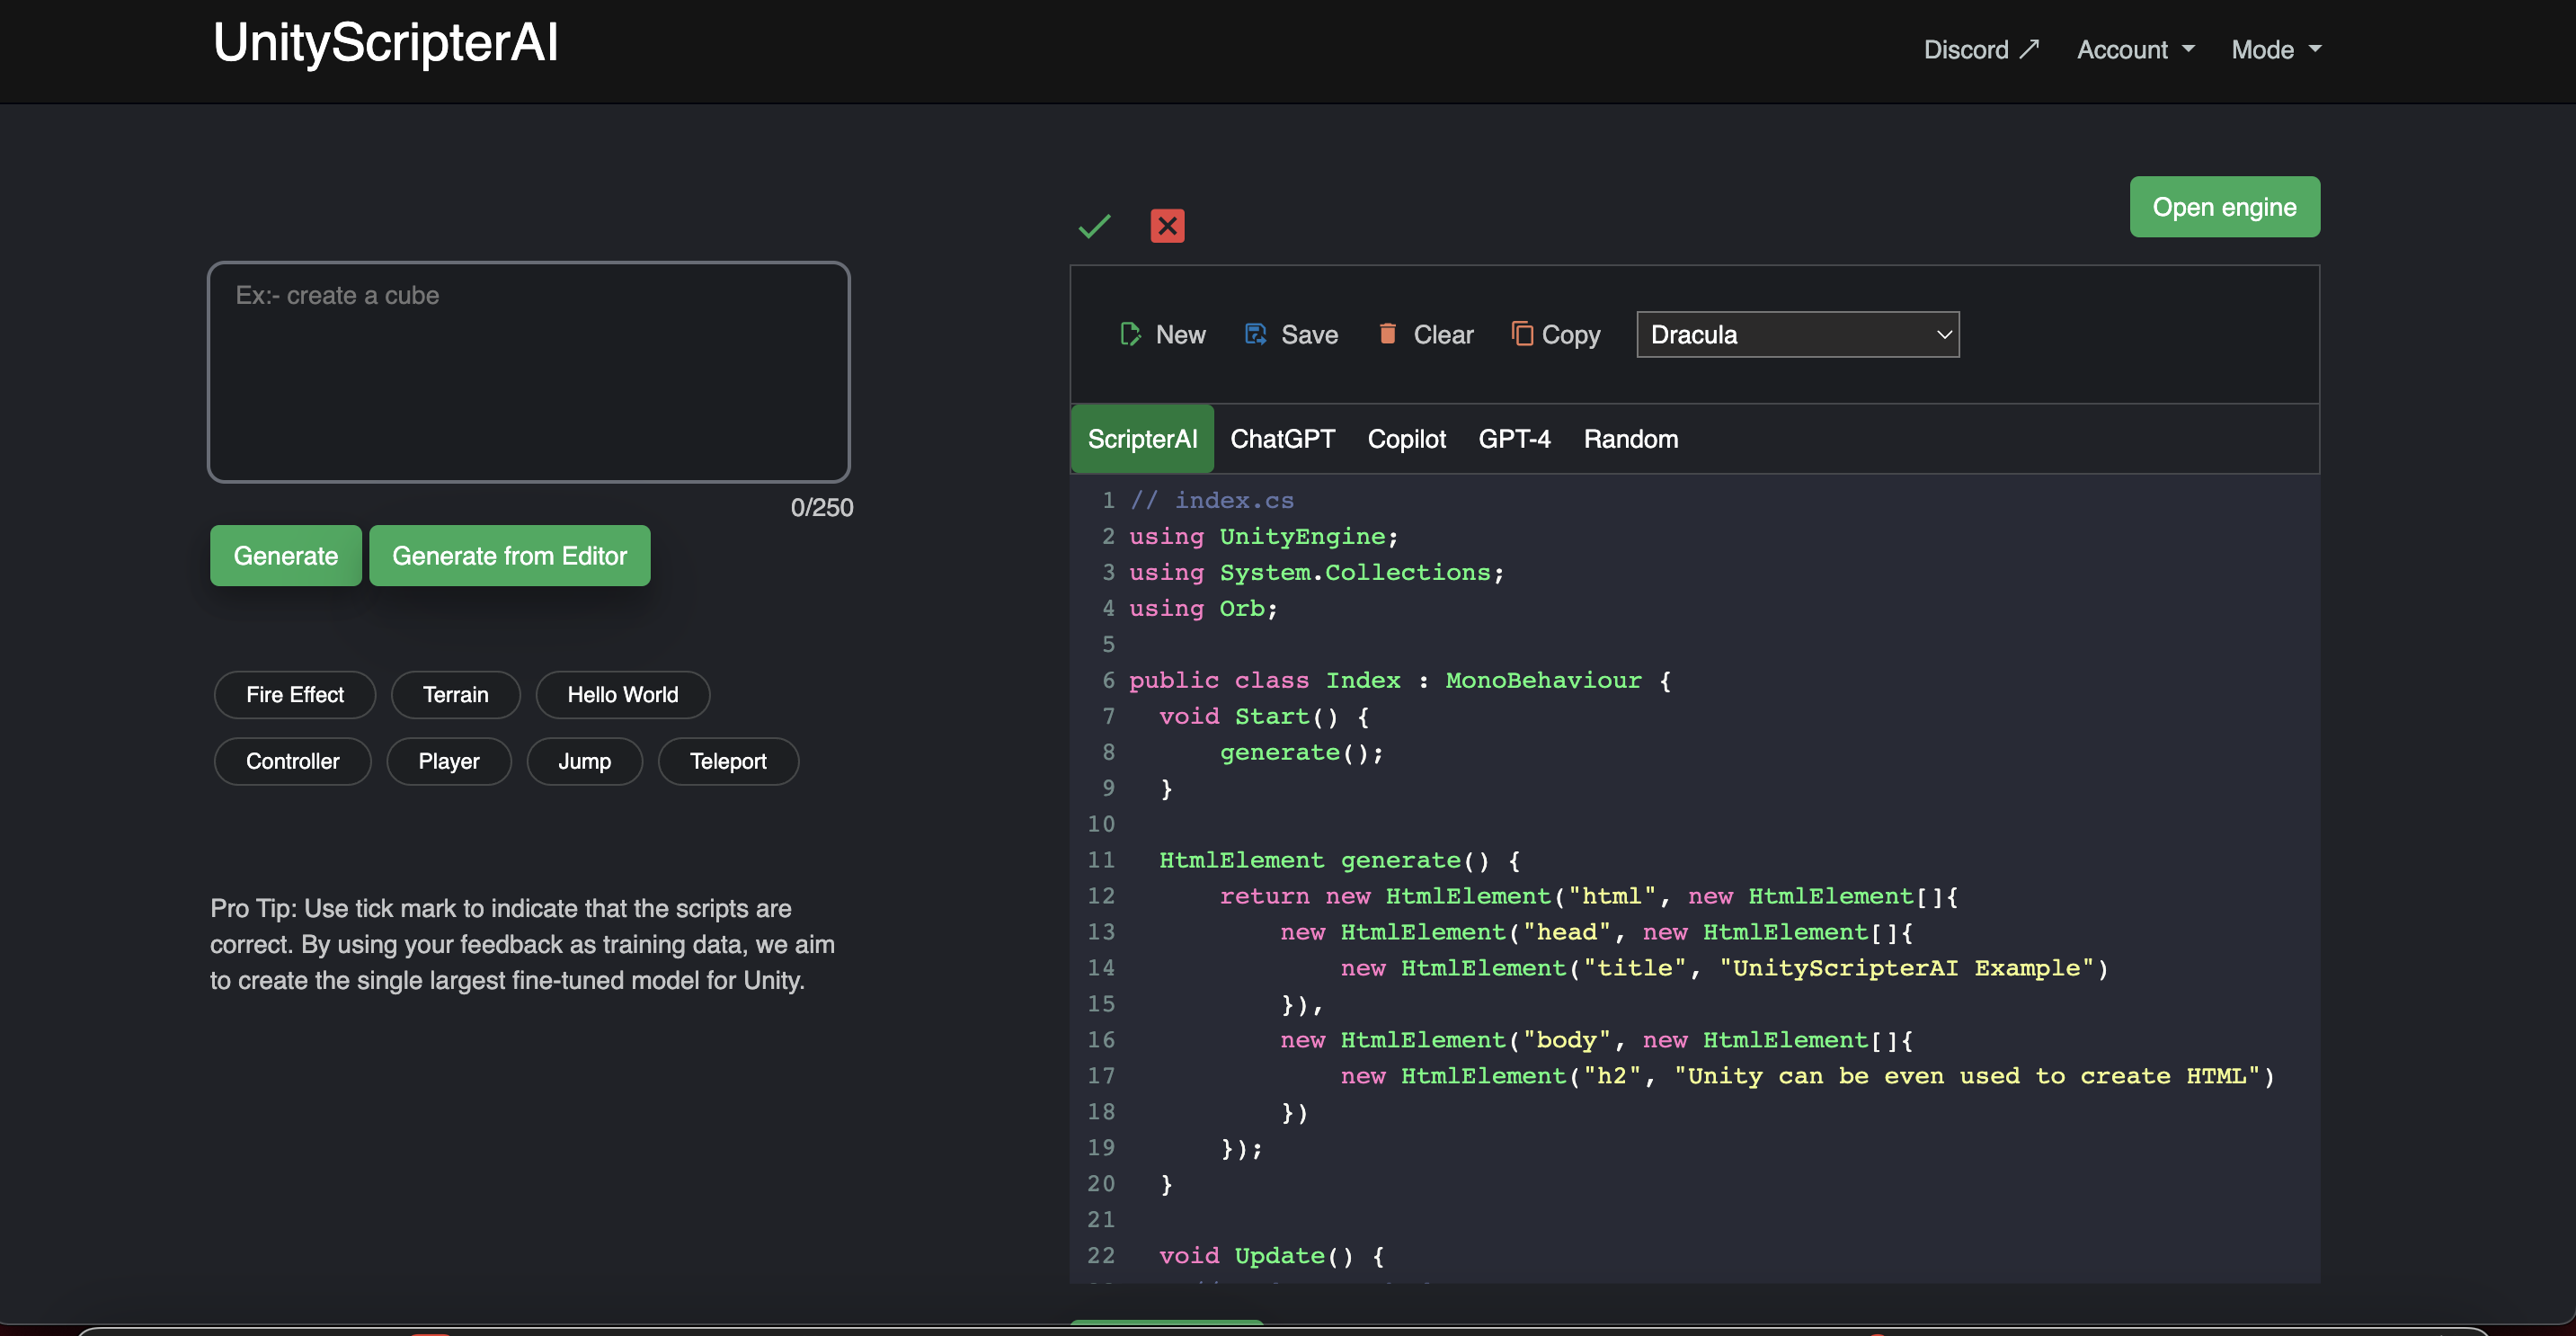Click the Copy label in editor toolbar
This screenshot has height=1336, width=2576.
tap(1570, 334)
